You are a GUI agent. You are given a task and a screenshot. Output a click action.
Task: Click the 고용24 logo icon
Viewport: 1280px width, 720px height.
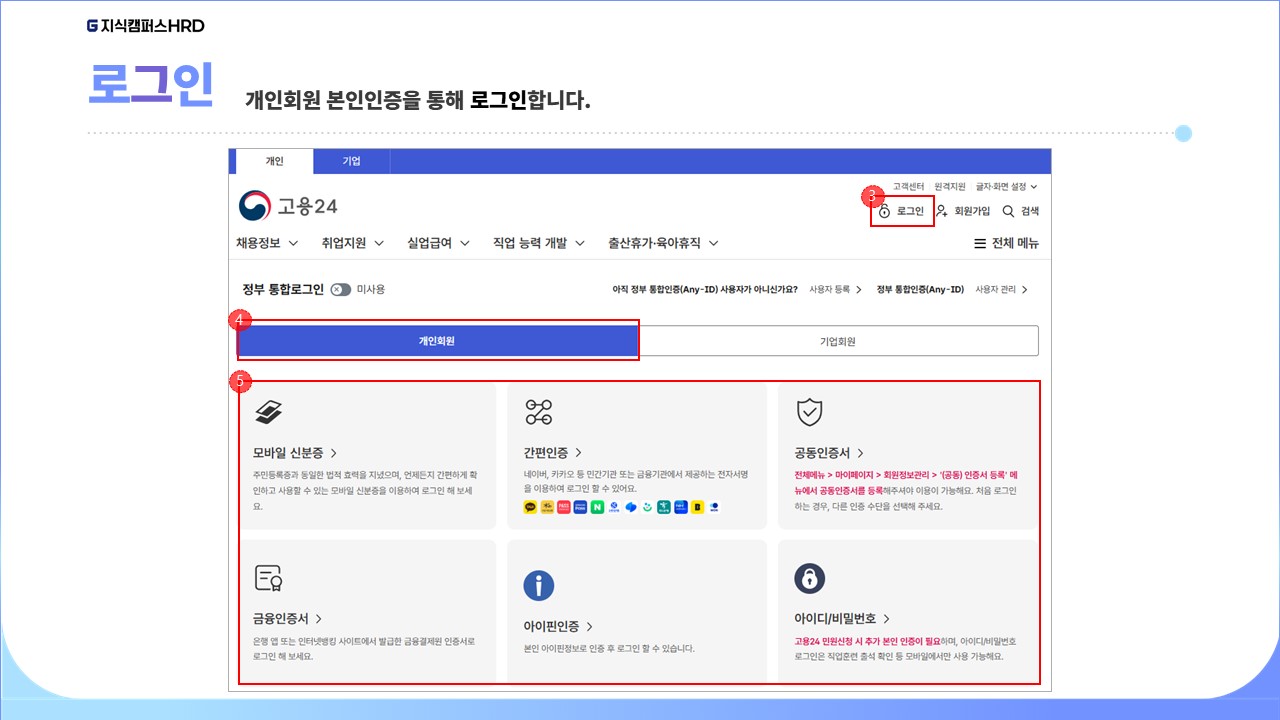[255, 206]
